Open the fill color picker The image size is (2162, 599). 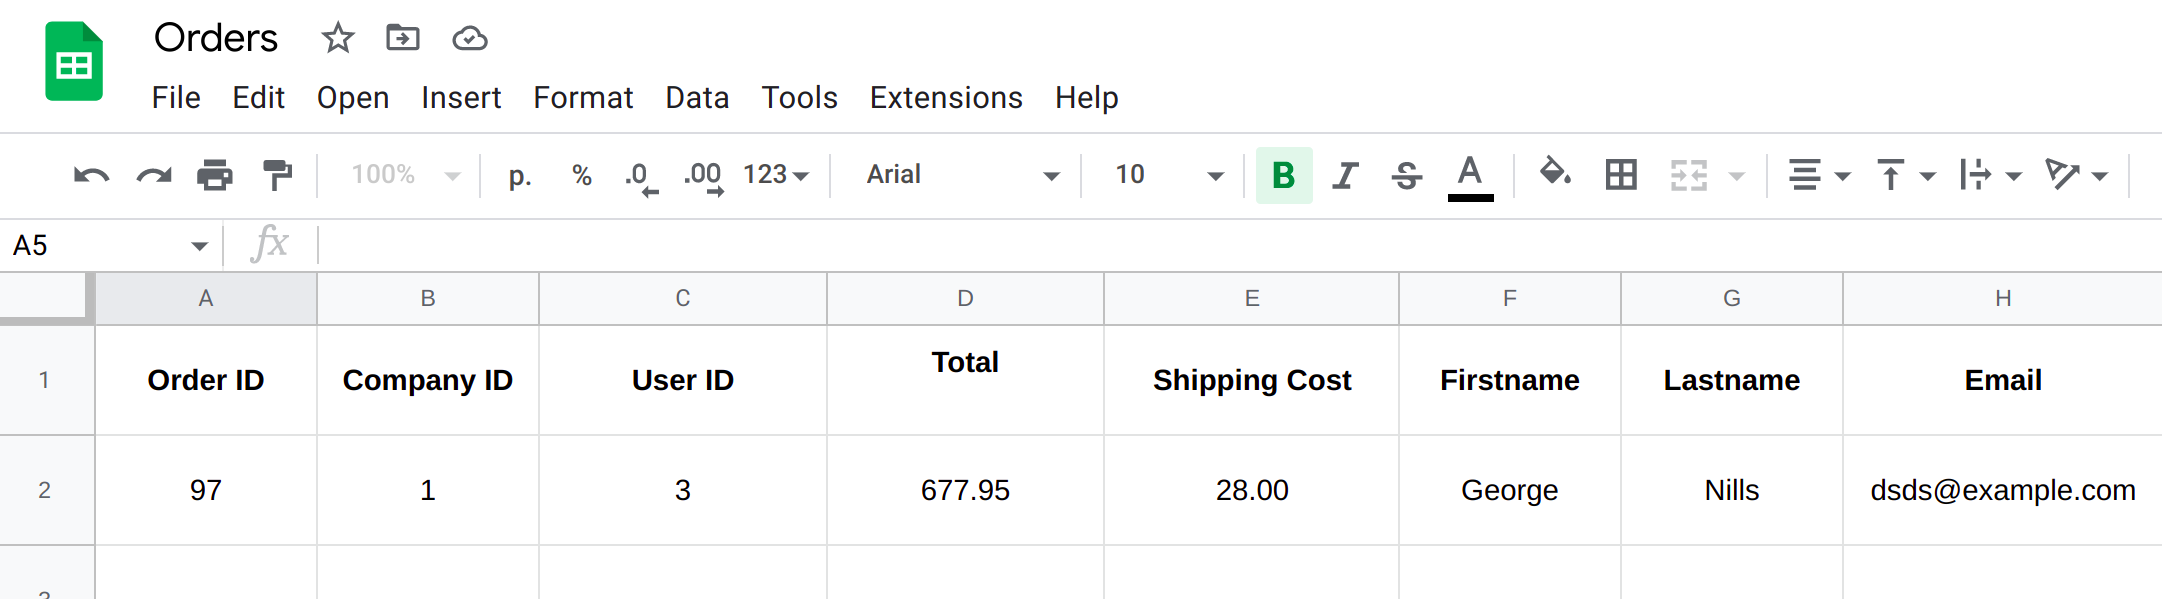1555,172
